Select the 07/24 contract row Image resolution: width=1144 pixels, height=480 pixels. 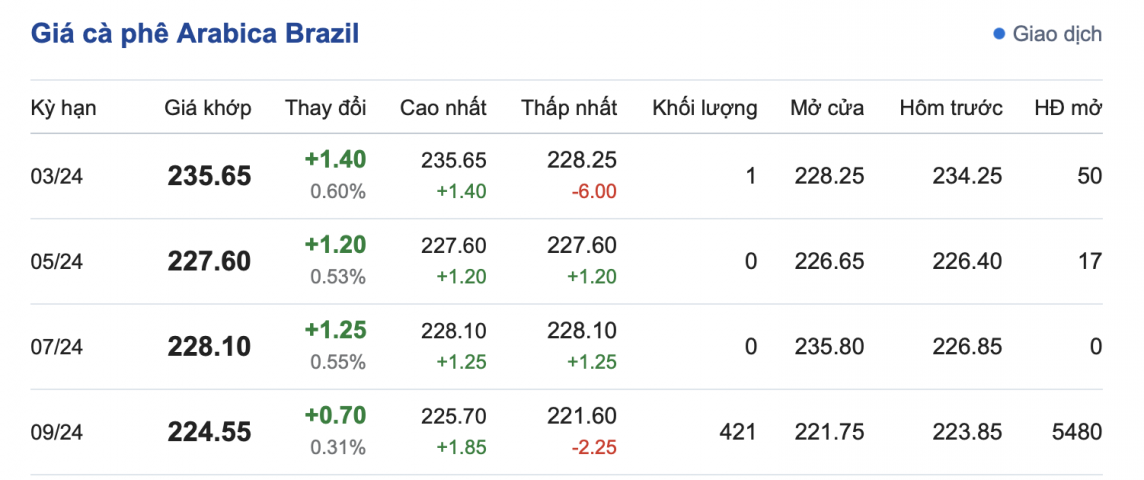57,347
